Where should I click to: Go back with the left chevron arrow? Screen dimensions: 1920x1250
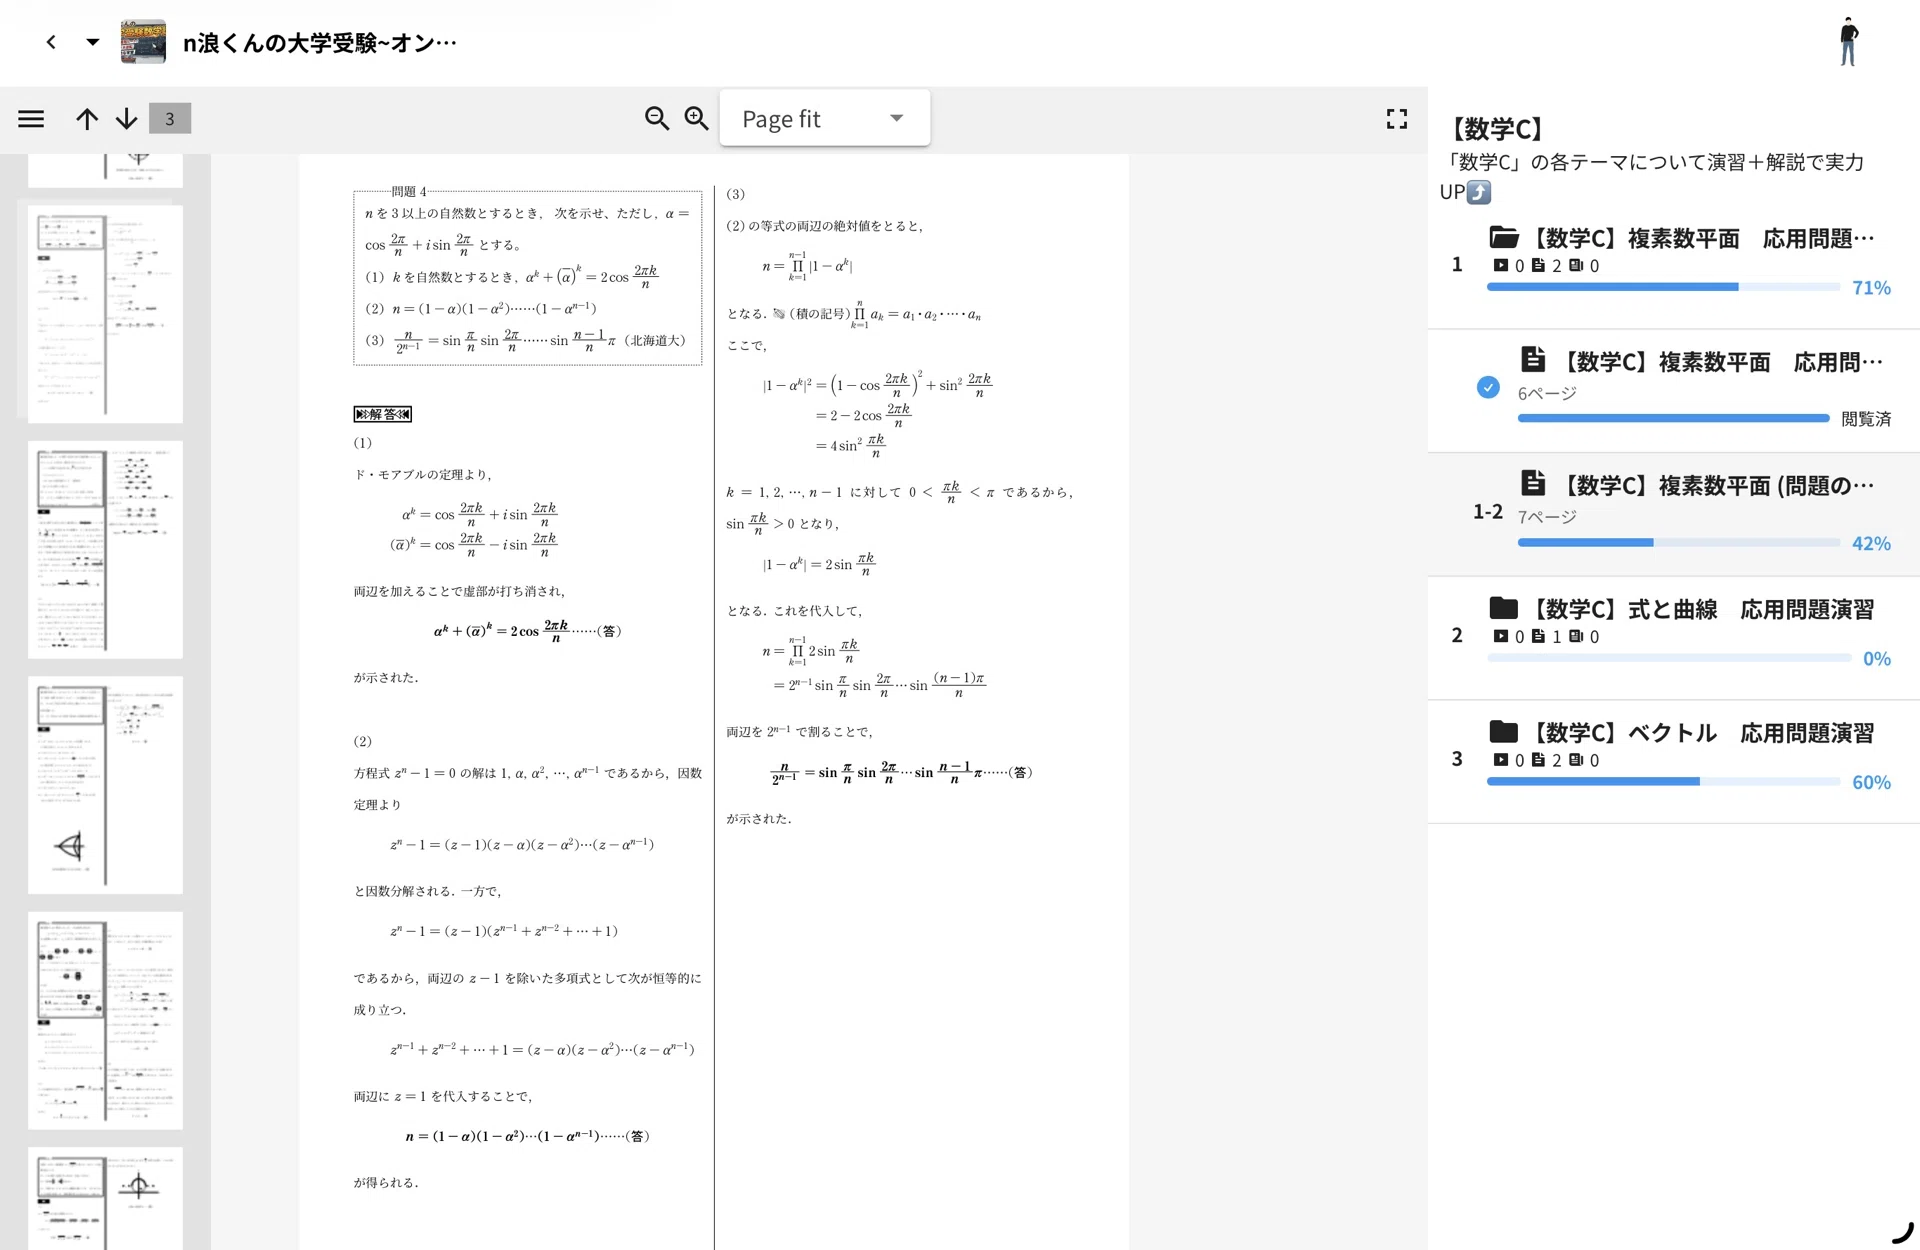(51, 42)
